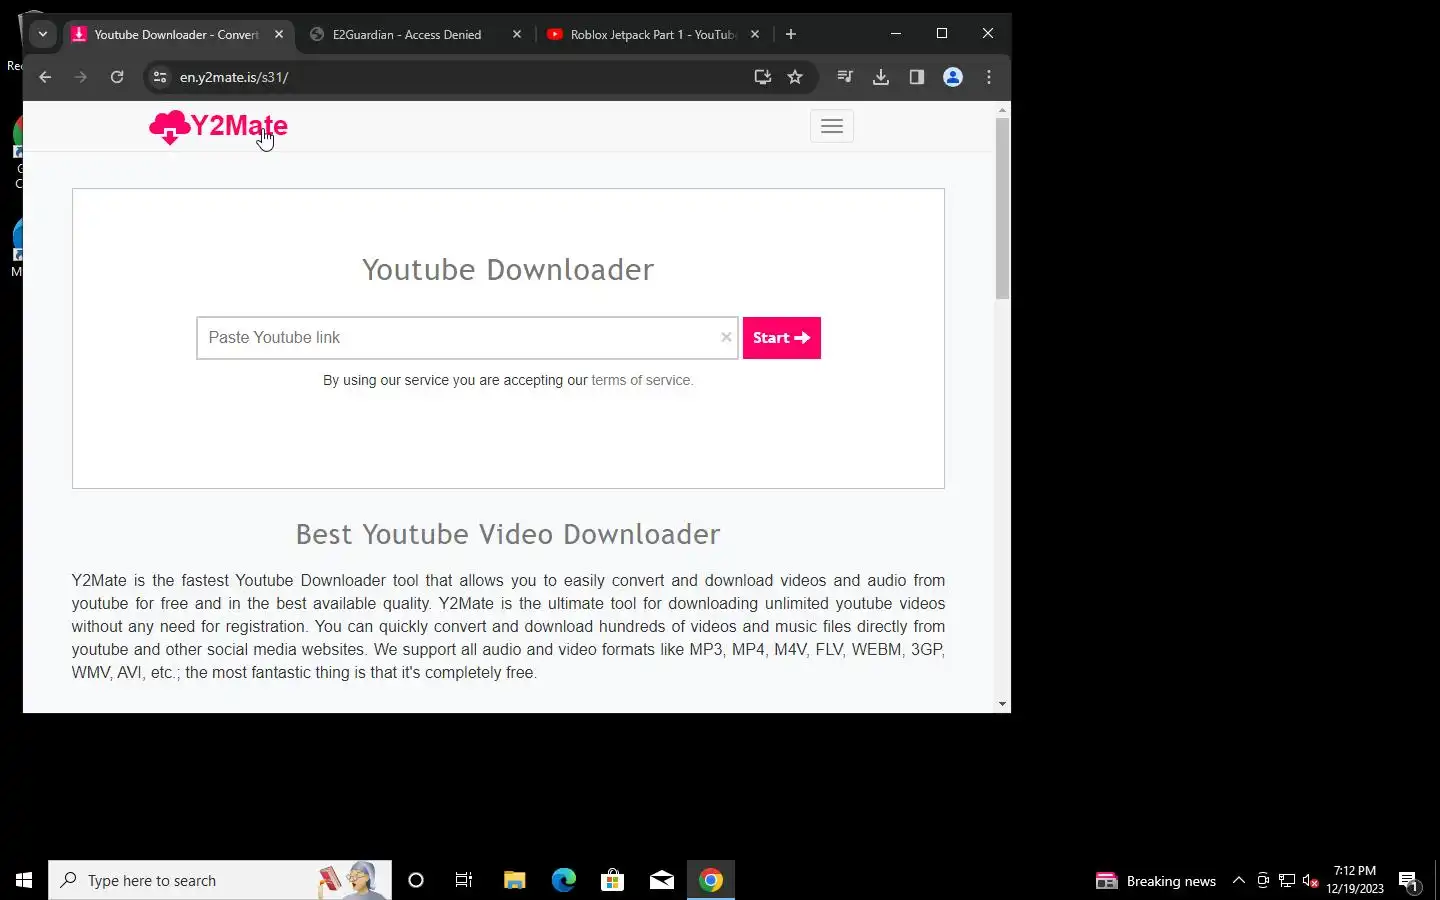Image resolution: width=1440 pixels, height=900 pixels.
Task: Go back in Chrome
Action: point(45,77)
